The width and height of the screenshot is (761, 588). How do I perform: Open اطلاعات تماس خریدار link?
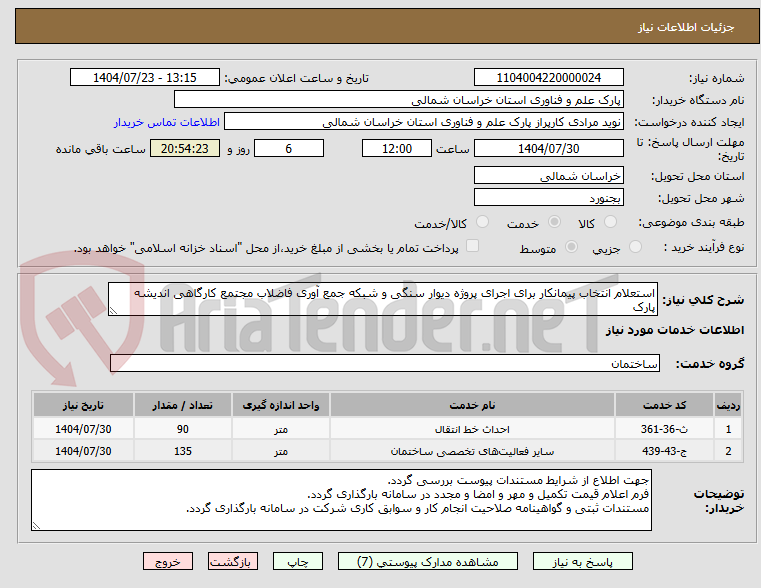(167, 122)
